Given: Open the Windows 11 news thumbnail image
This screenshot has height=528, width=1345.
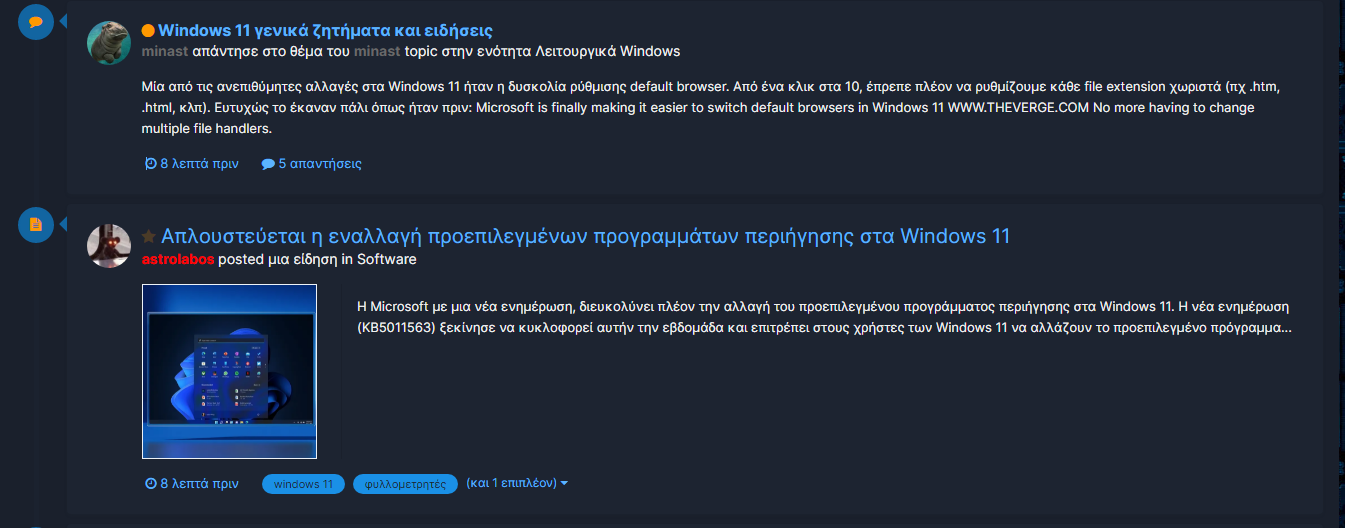Looking at the screenshot, I should (x=229, y=371).
